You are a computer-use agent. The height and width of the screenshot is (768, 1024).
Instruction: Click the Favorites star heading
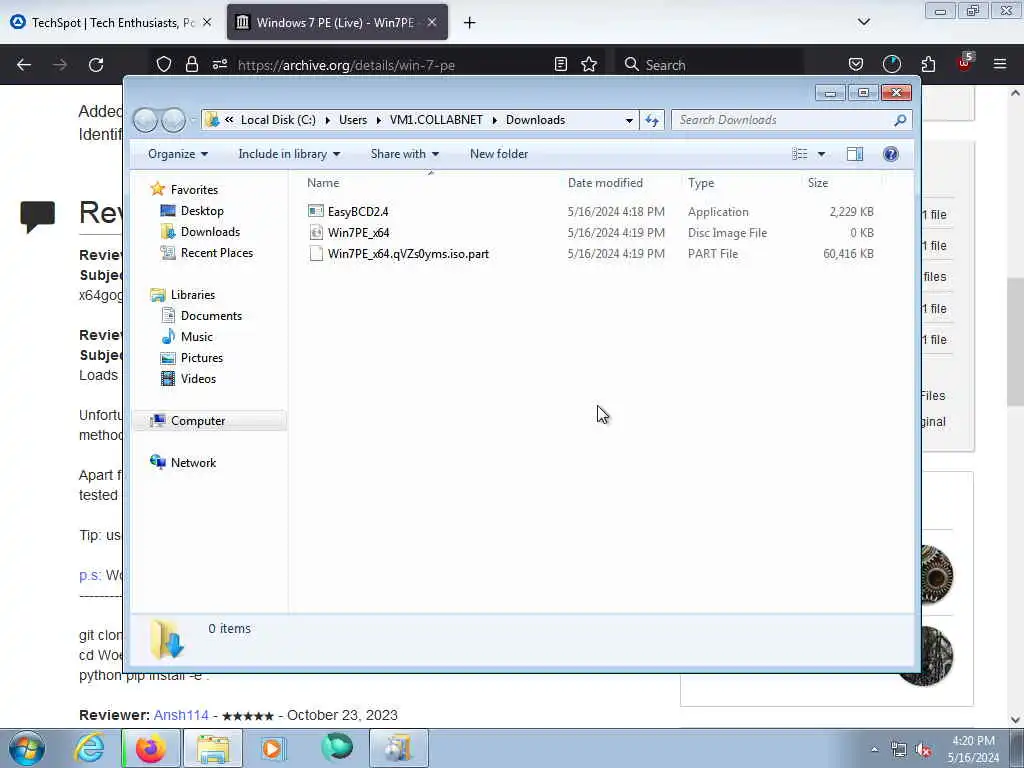click(x=194, y=189)
